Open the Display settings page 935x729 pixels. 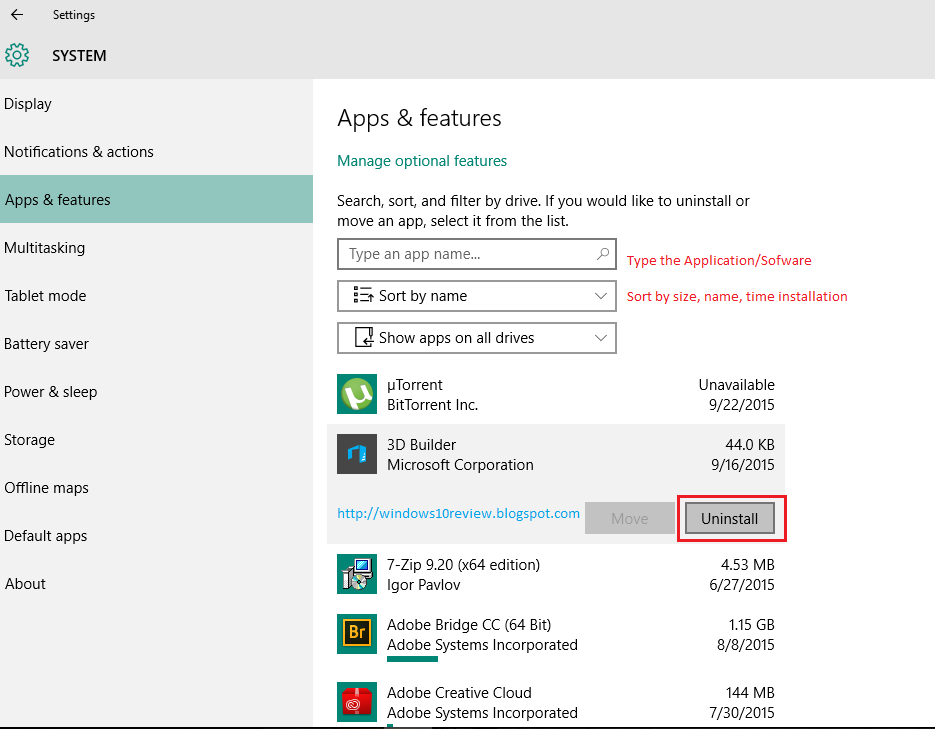tap(156, 104)
